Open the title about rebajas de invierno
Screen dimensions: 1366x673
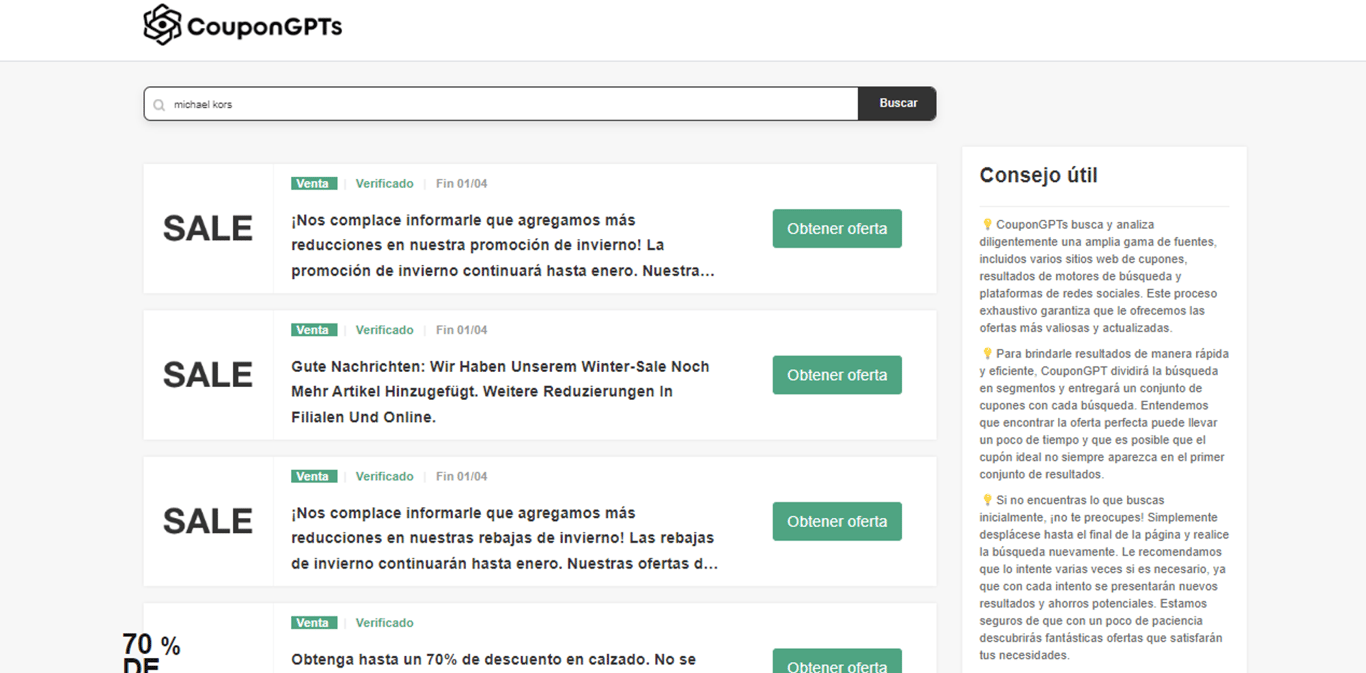click(504, 538)
